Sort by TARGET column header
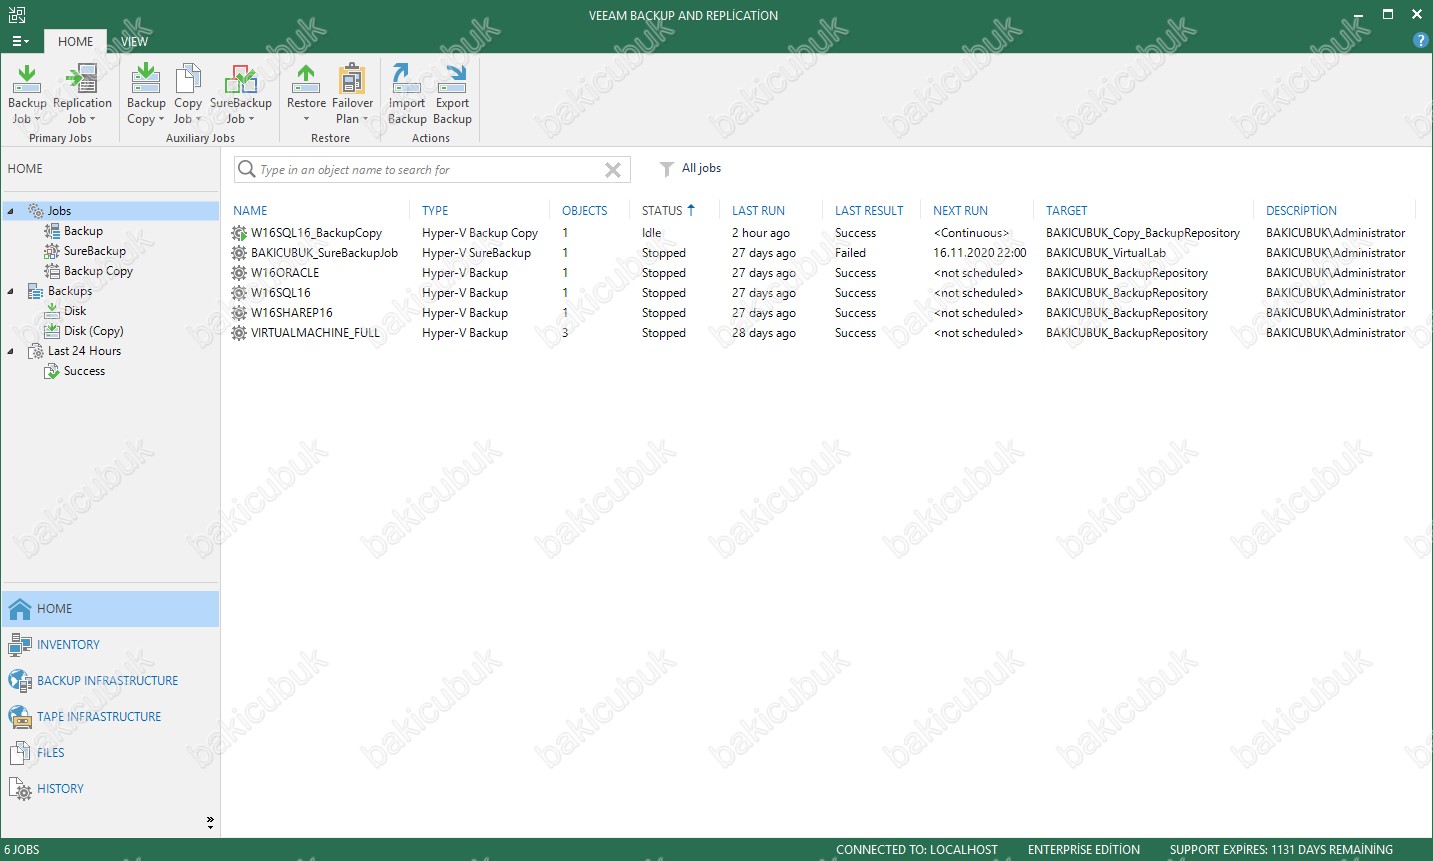 click(x=1066, y=211)
